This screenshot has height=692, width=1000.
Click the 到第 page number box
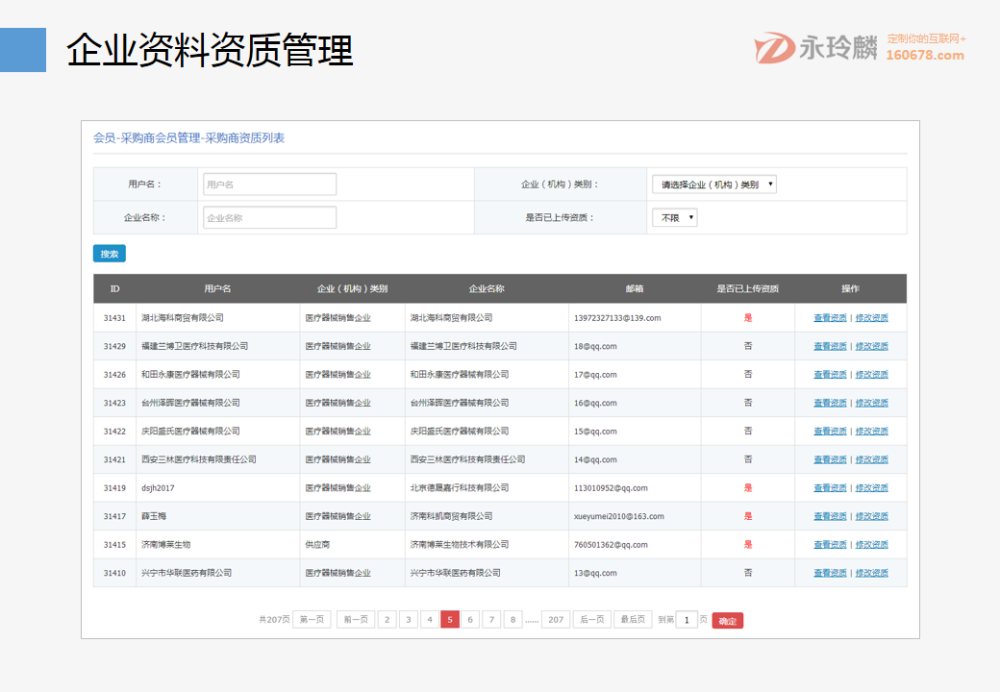686,619
